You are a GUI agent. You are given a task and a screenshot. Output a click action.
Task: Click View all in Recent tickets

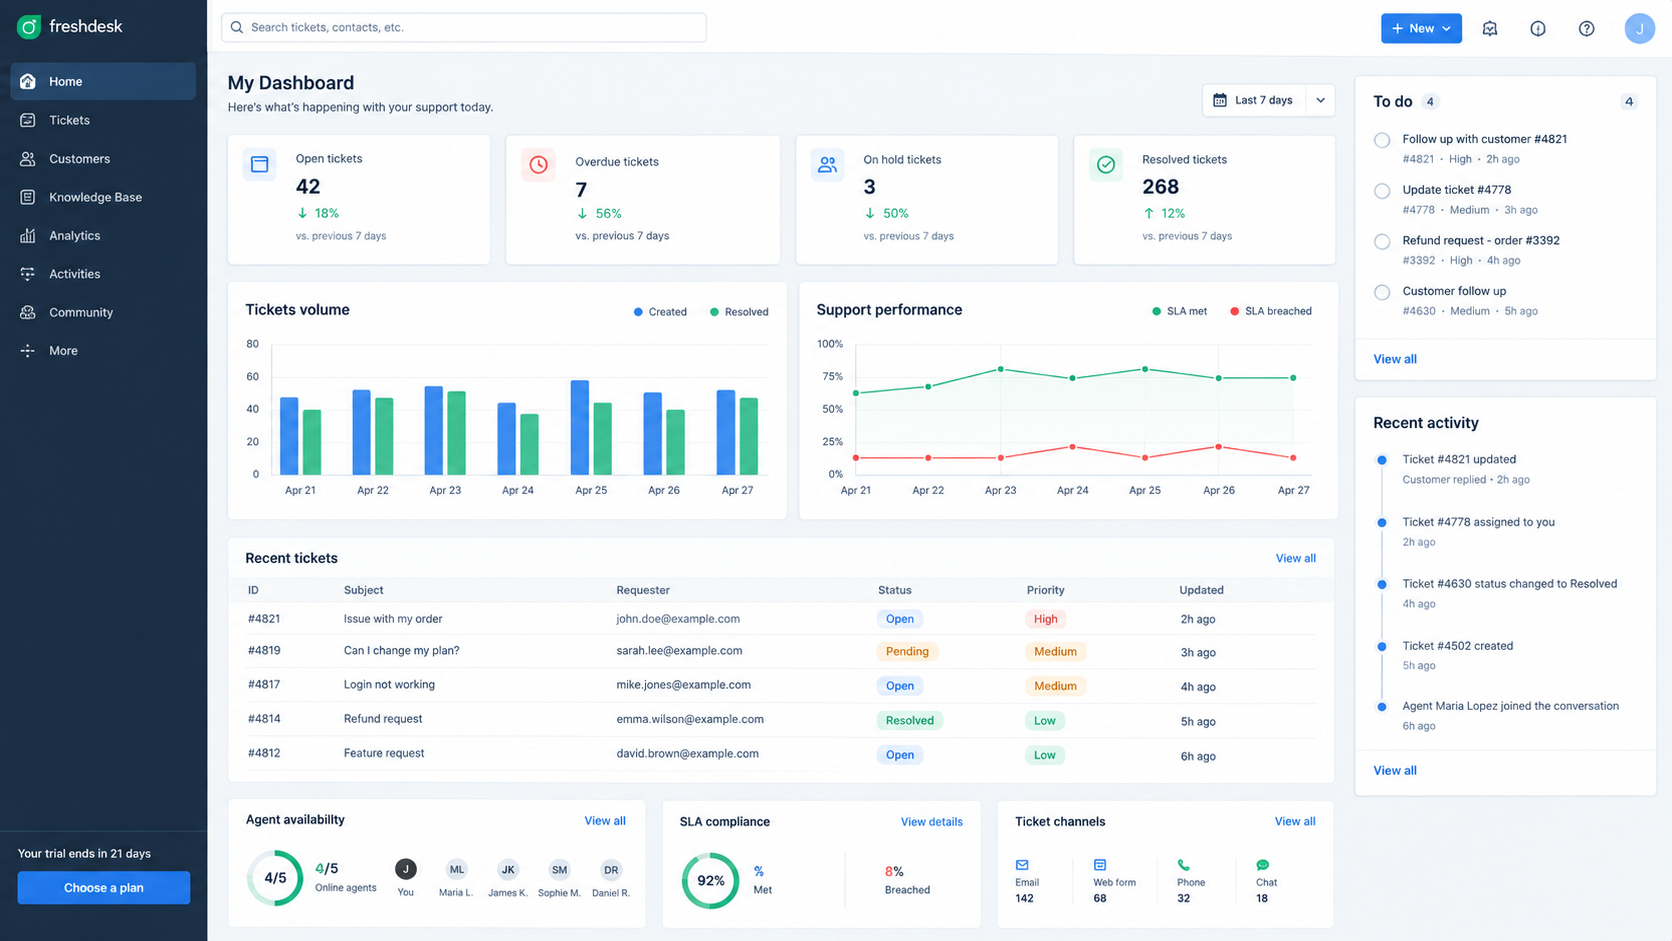point(1295,558)
